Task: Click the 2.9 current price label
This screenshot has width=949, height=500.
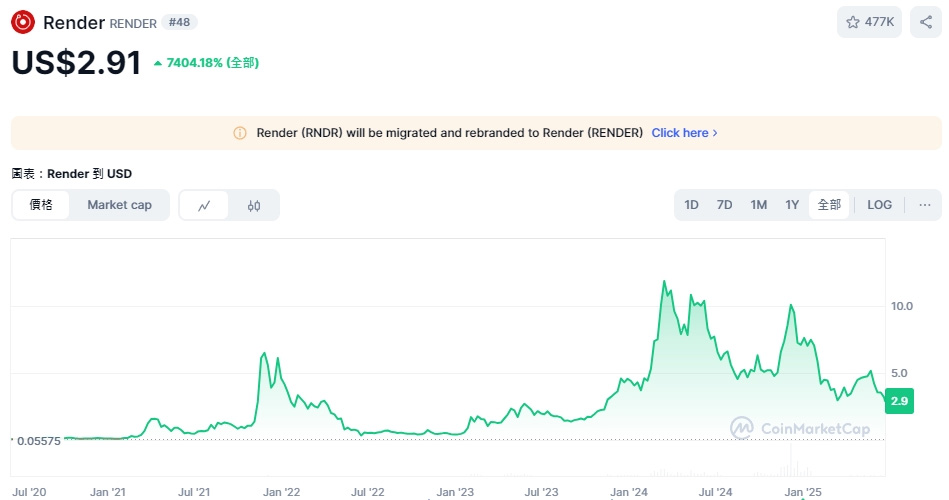Action: [899, 401]
